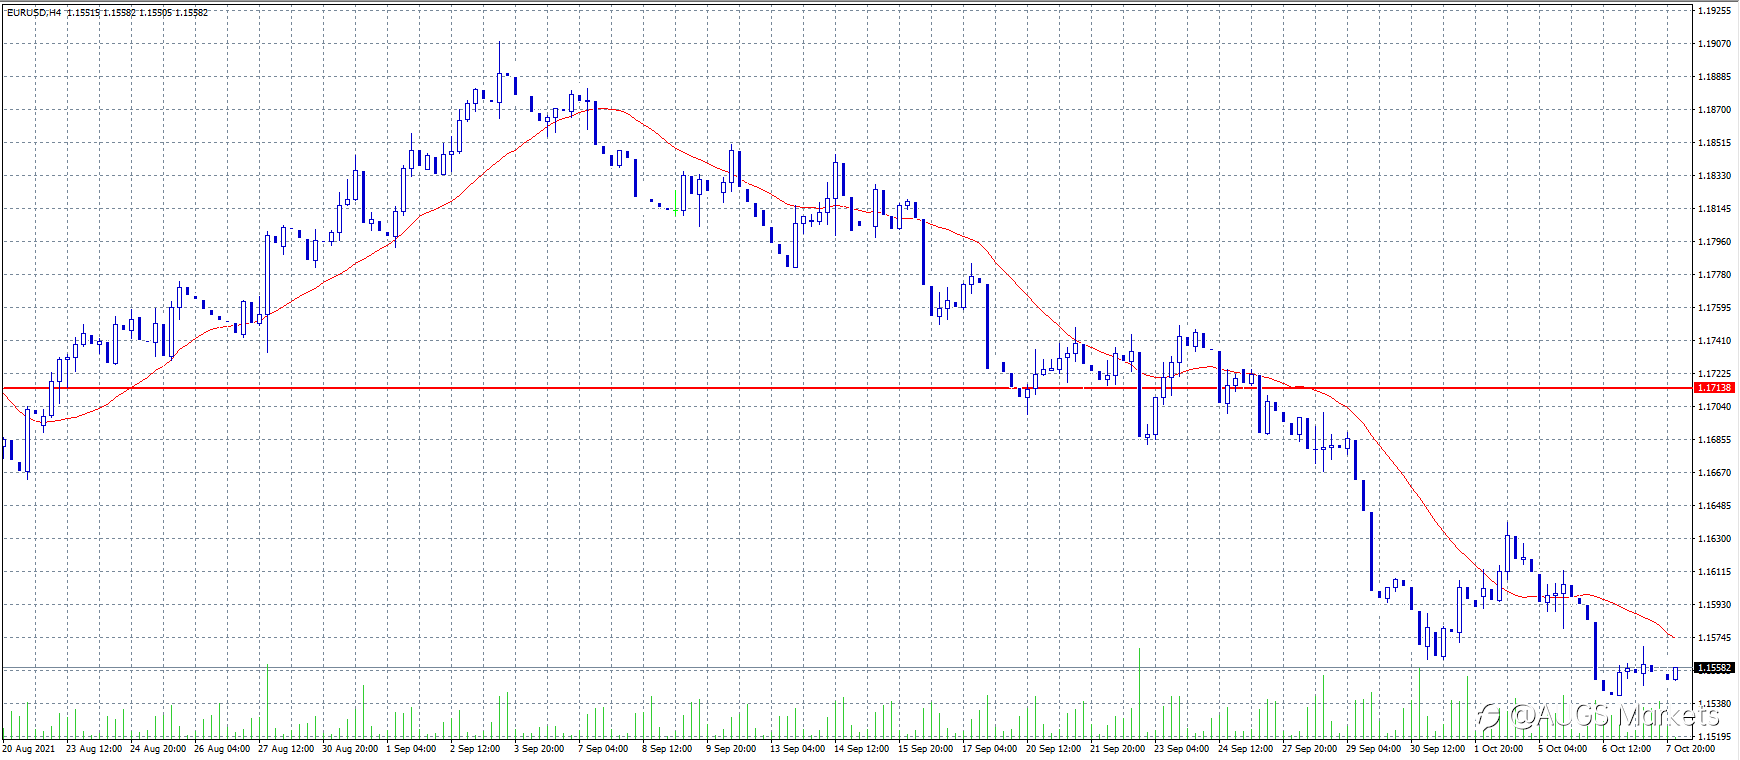Click the 3 Sep 20:00 time label
The height and width of the screenshot is (760, 1740).
(x=540, y=749)
